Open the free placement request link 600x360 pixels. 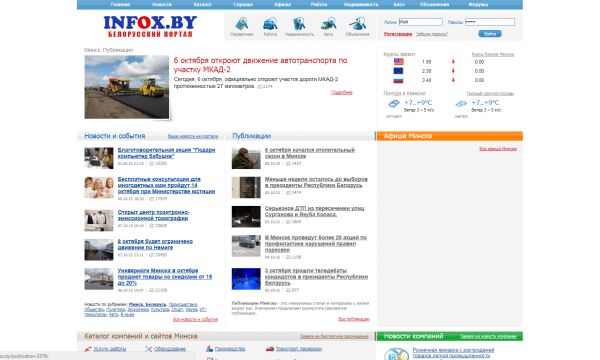[x=334, y=337]
